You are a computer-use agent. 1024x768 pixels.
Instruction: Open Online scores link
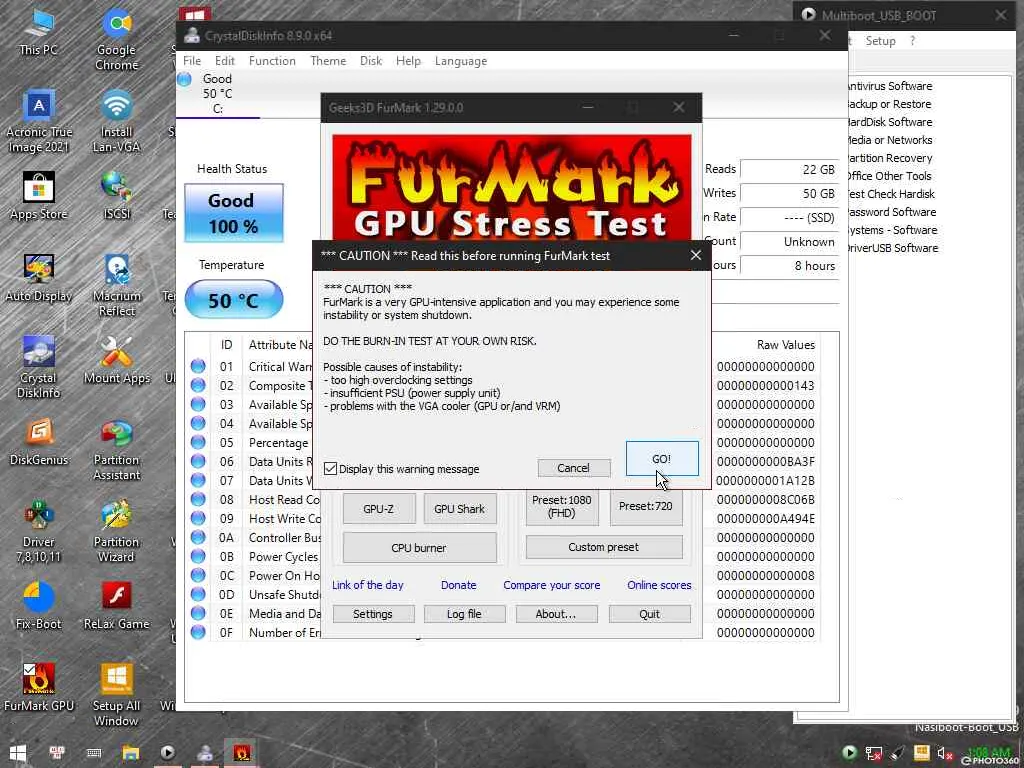point(659,584)
